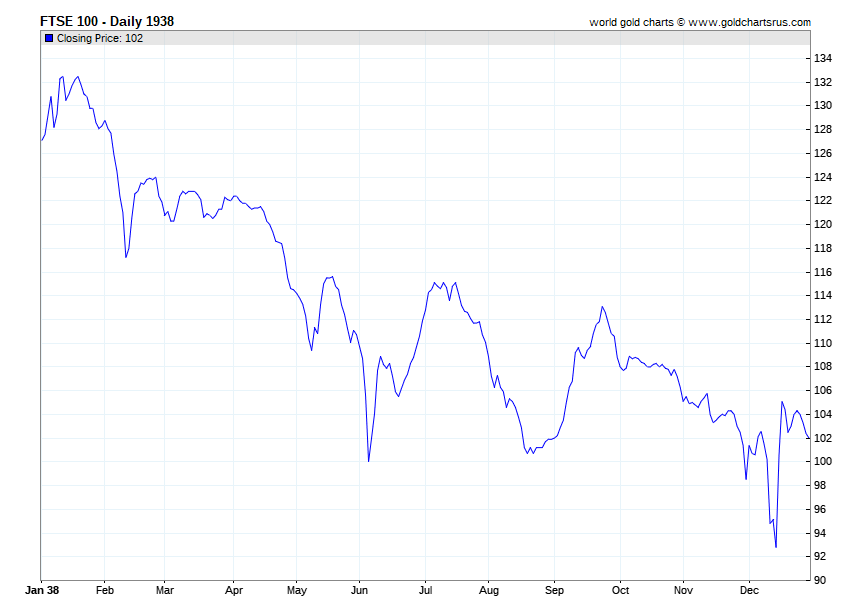Click the goldchartsrus.com credit text
The height and width of the screenshot is (616, 850).
tap(700, 22)
